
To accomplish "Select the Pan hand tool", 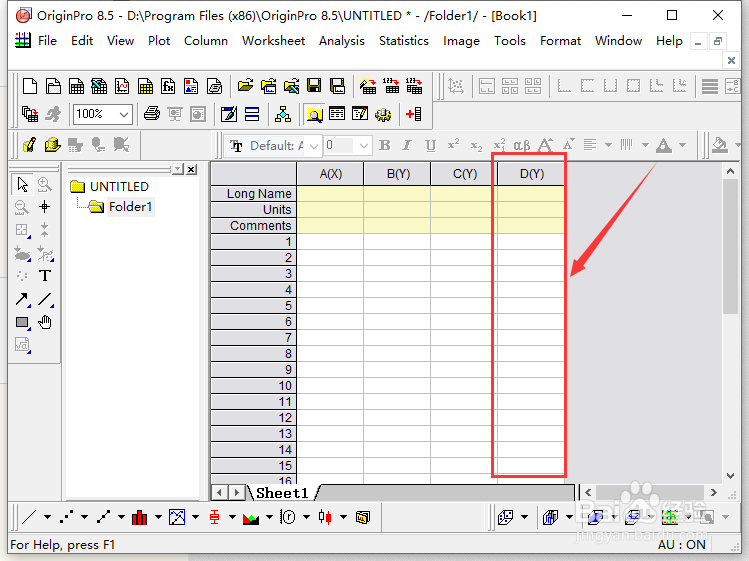I will tap(44, 322).
